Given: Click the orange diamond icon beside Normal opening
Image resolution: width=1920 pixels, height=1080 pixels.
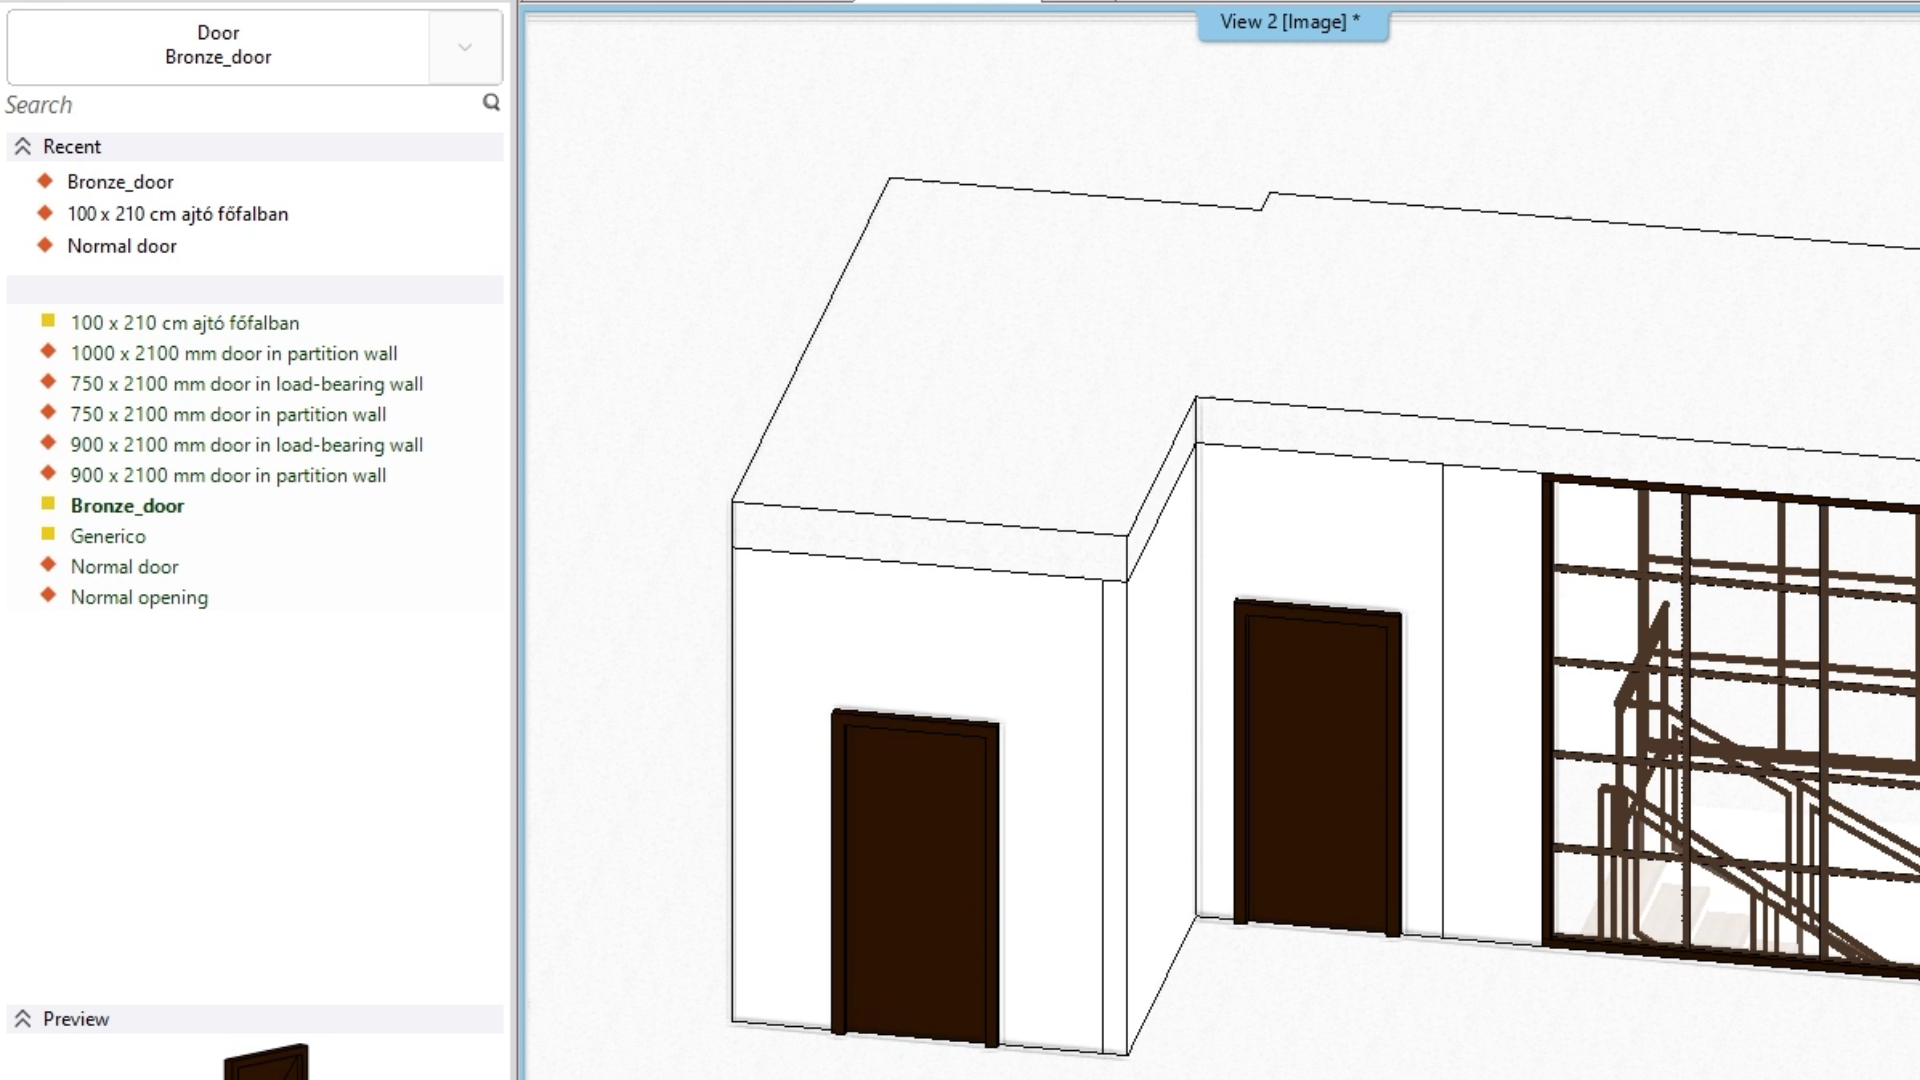Looking at the screenshot, I should click(47, 595).
